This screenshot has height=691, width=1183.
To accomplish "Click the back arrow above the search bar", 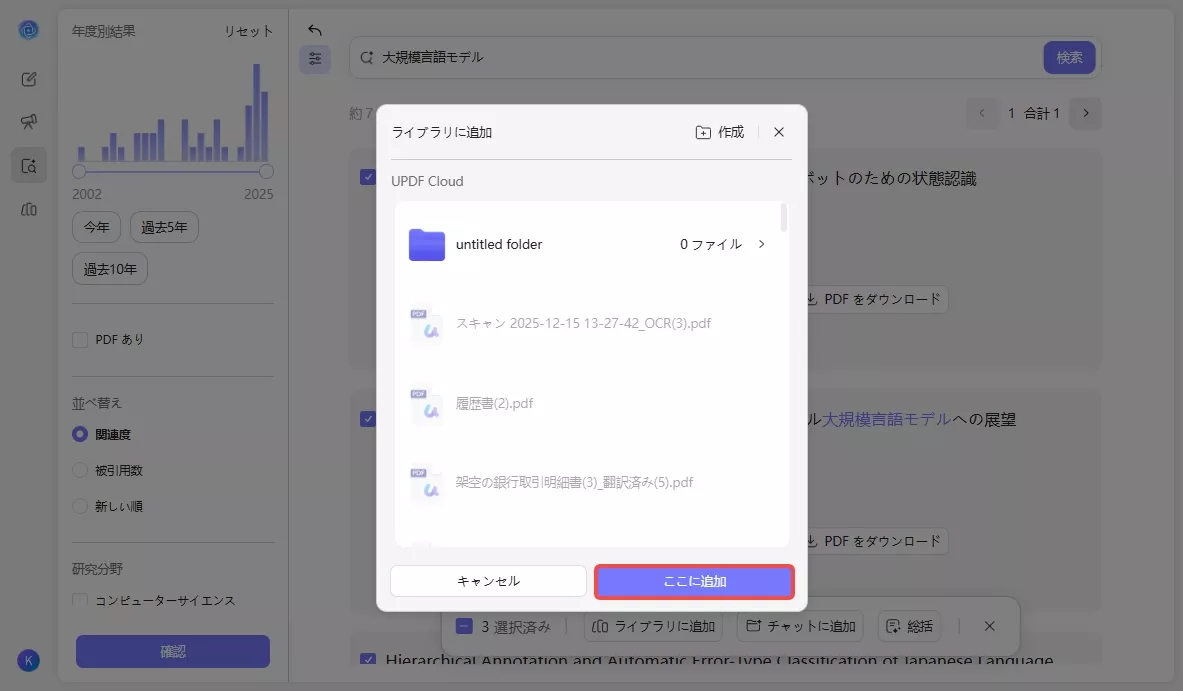I will point(314,31).
